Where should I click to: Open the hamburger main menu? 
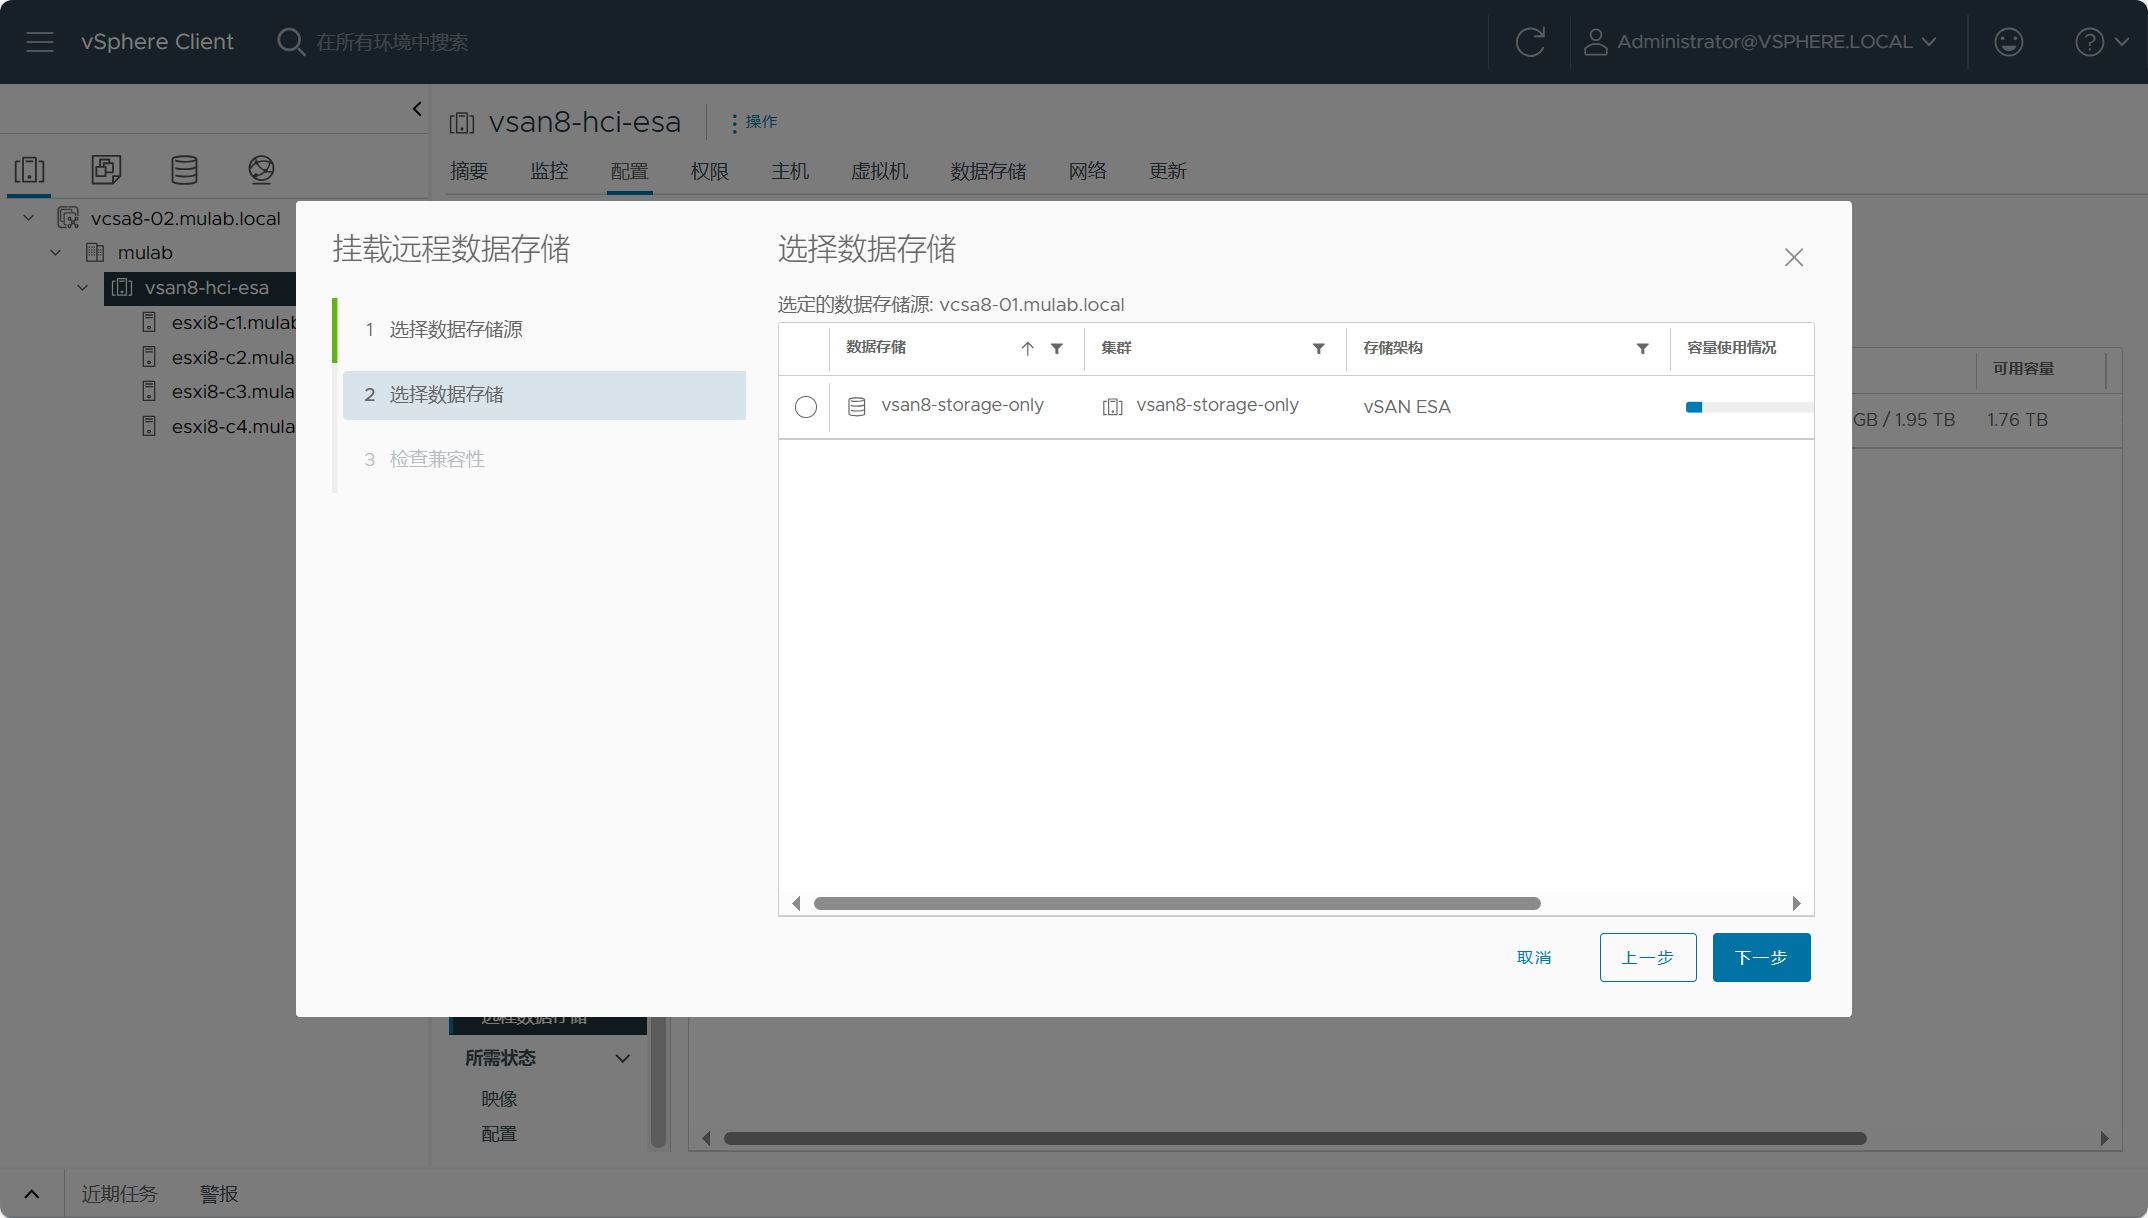[40, 42]
